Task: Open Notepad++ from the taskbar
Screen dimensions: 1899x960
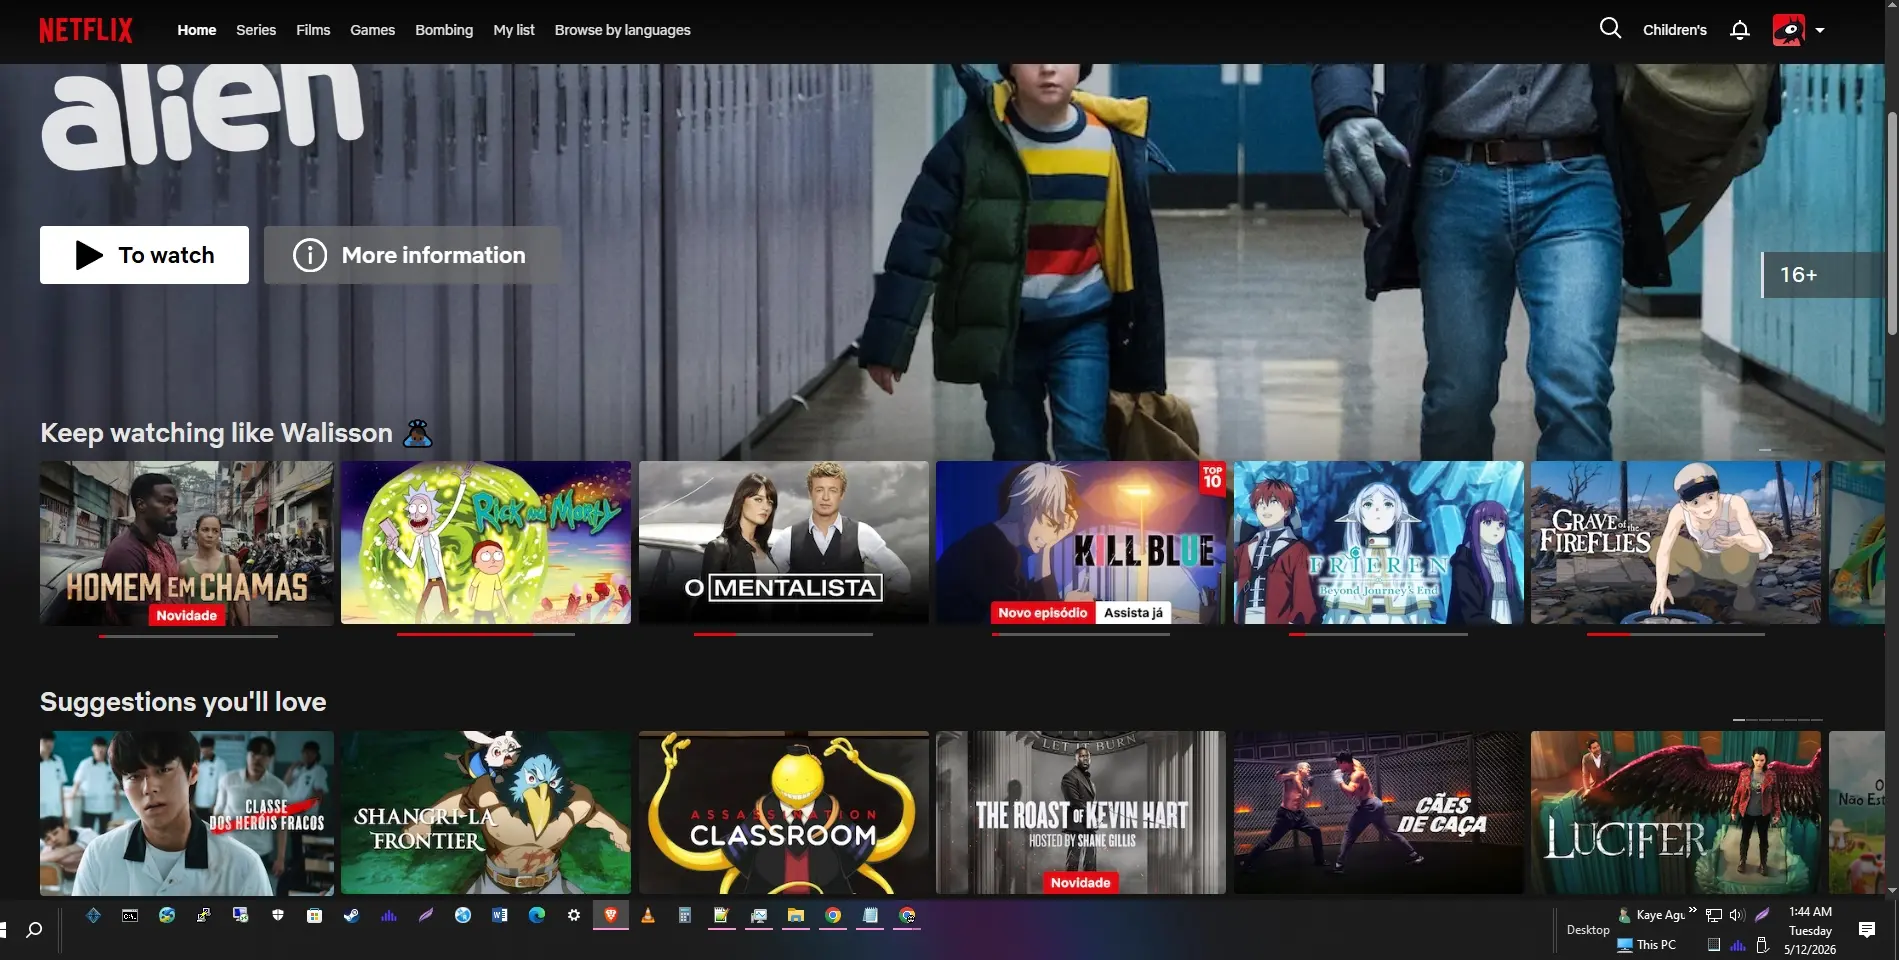Action: point(721,915)
